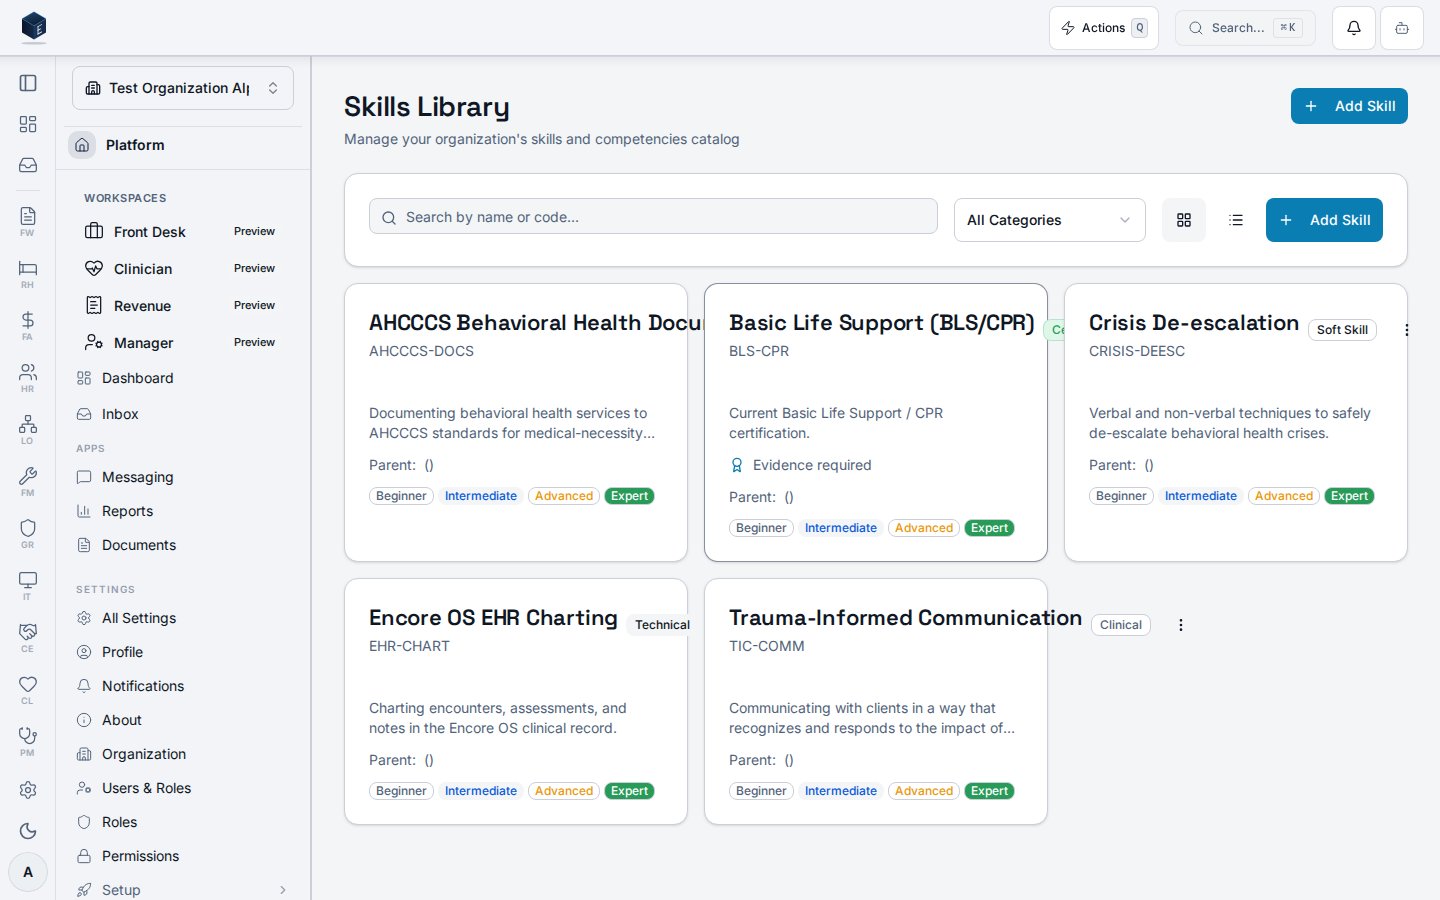This screenshot has width=1440, height=900.
Task: Open the global Search box
Action: coord(1245,28)
